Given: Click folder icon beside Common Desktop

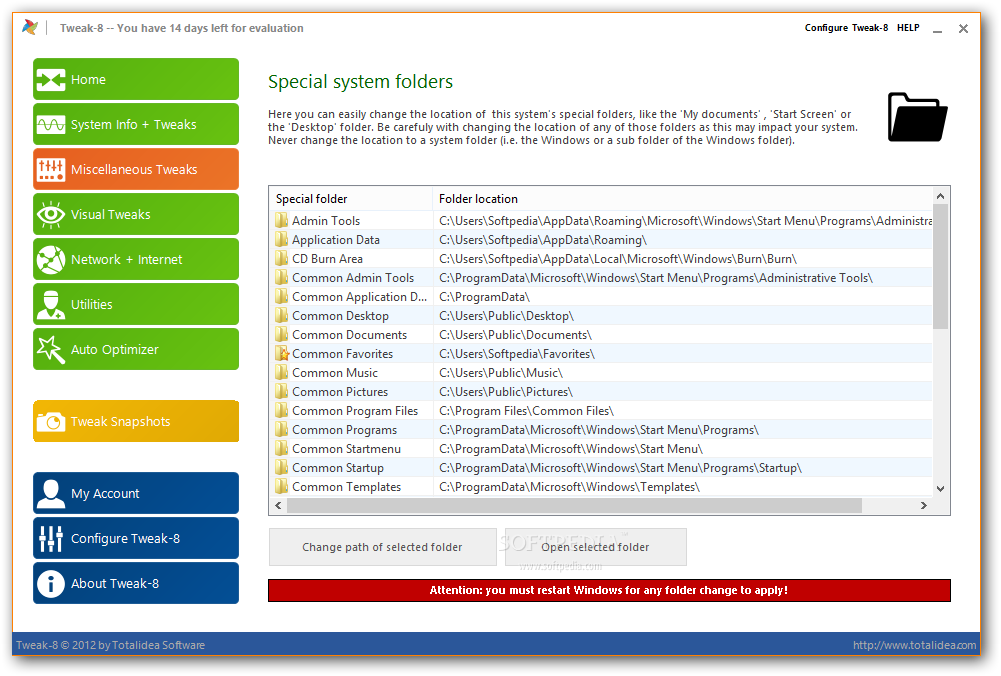Looking at the screenshot, I should tap(282, 316).
